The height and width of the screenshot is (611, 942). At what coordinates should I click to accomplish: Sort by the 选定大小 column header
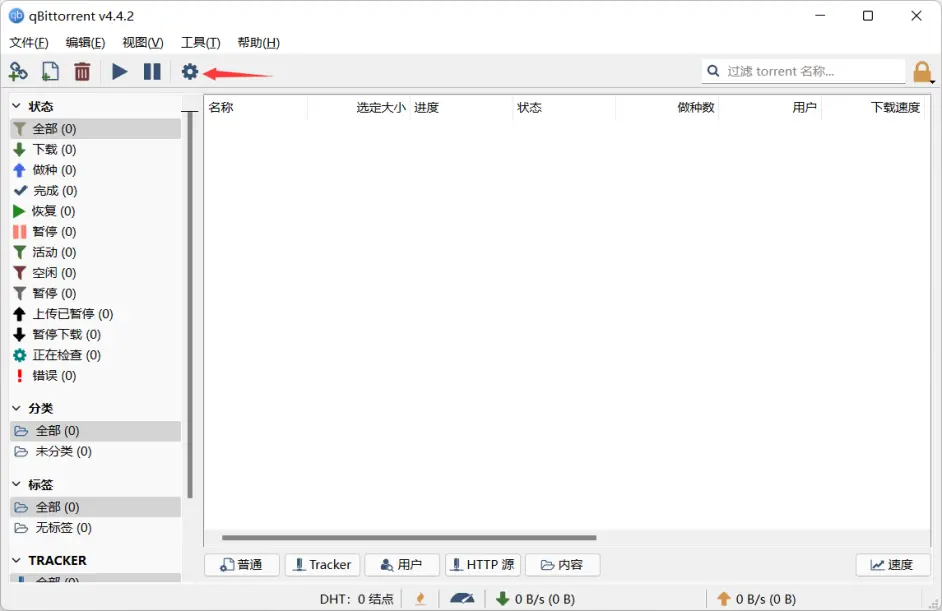tap(359, 108)
